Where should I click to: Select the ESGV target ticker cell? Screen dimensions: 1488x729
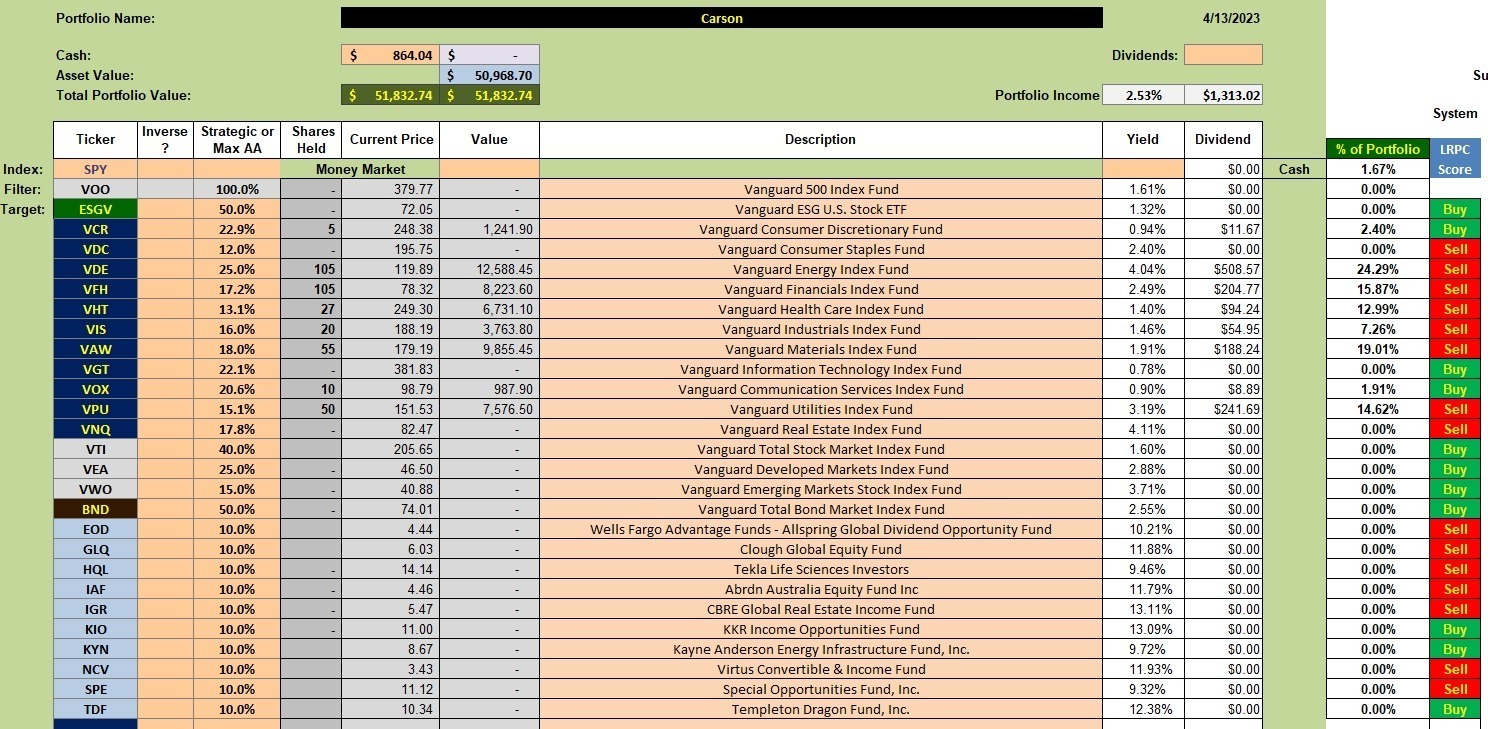point(95,209)
